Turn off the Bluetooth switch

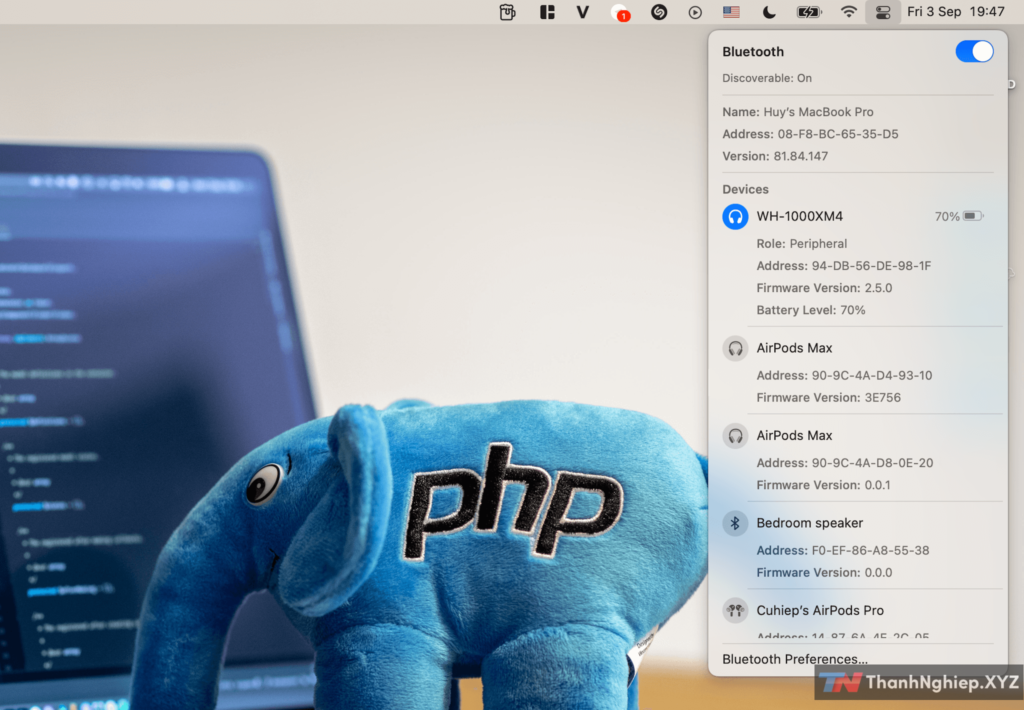click(x=974, y=52)
